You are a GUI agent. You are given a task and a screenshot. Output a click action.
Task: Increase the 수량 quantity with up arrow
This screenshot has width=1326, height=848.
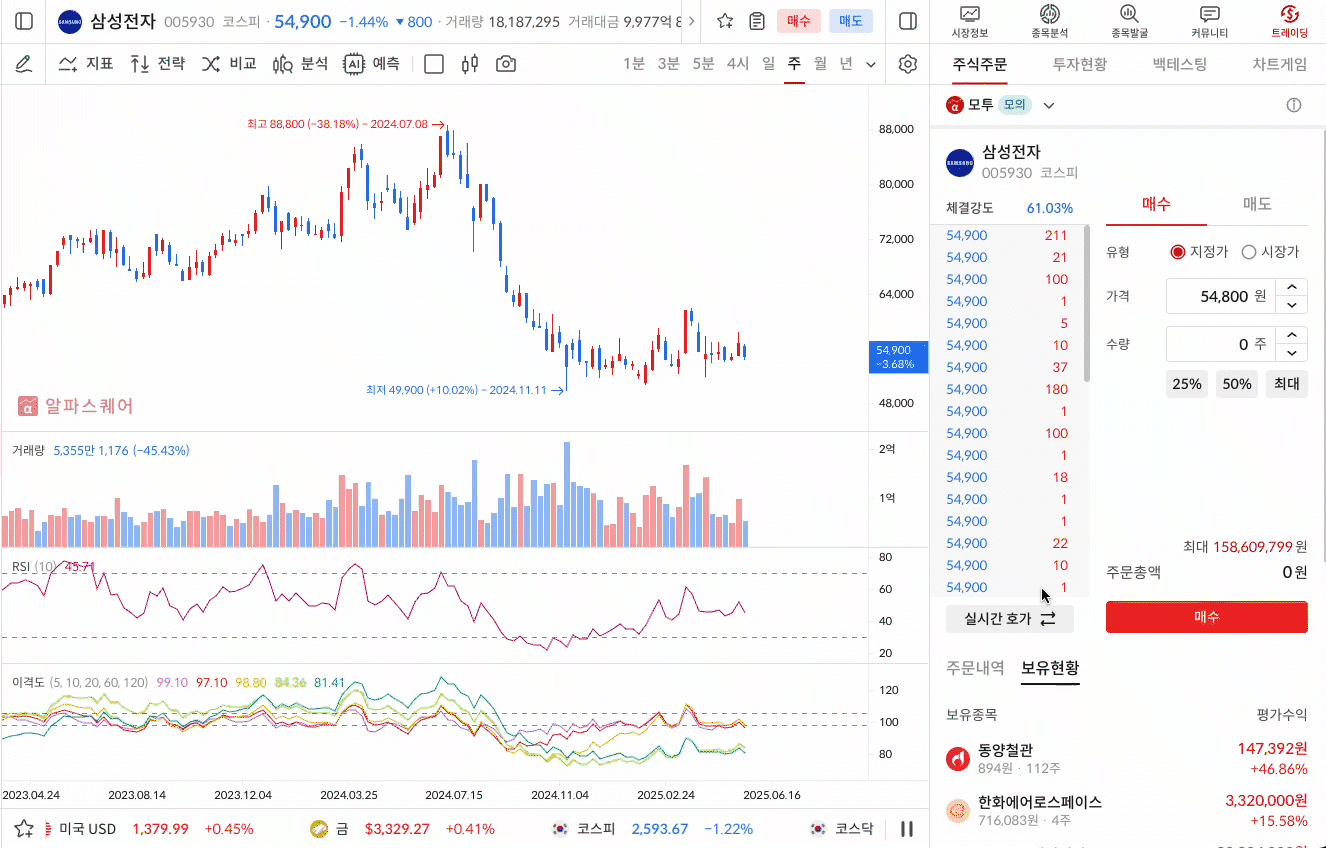1293,335
